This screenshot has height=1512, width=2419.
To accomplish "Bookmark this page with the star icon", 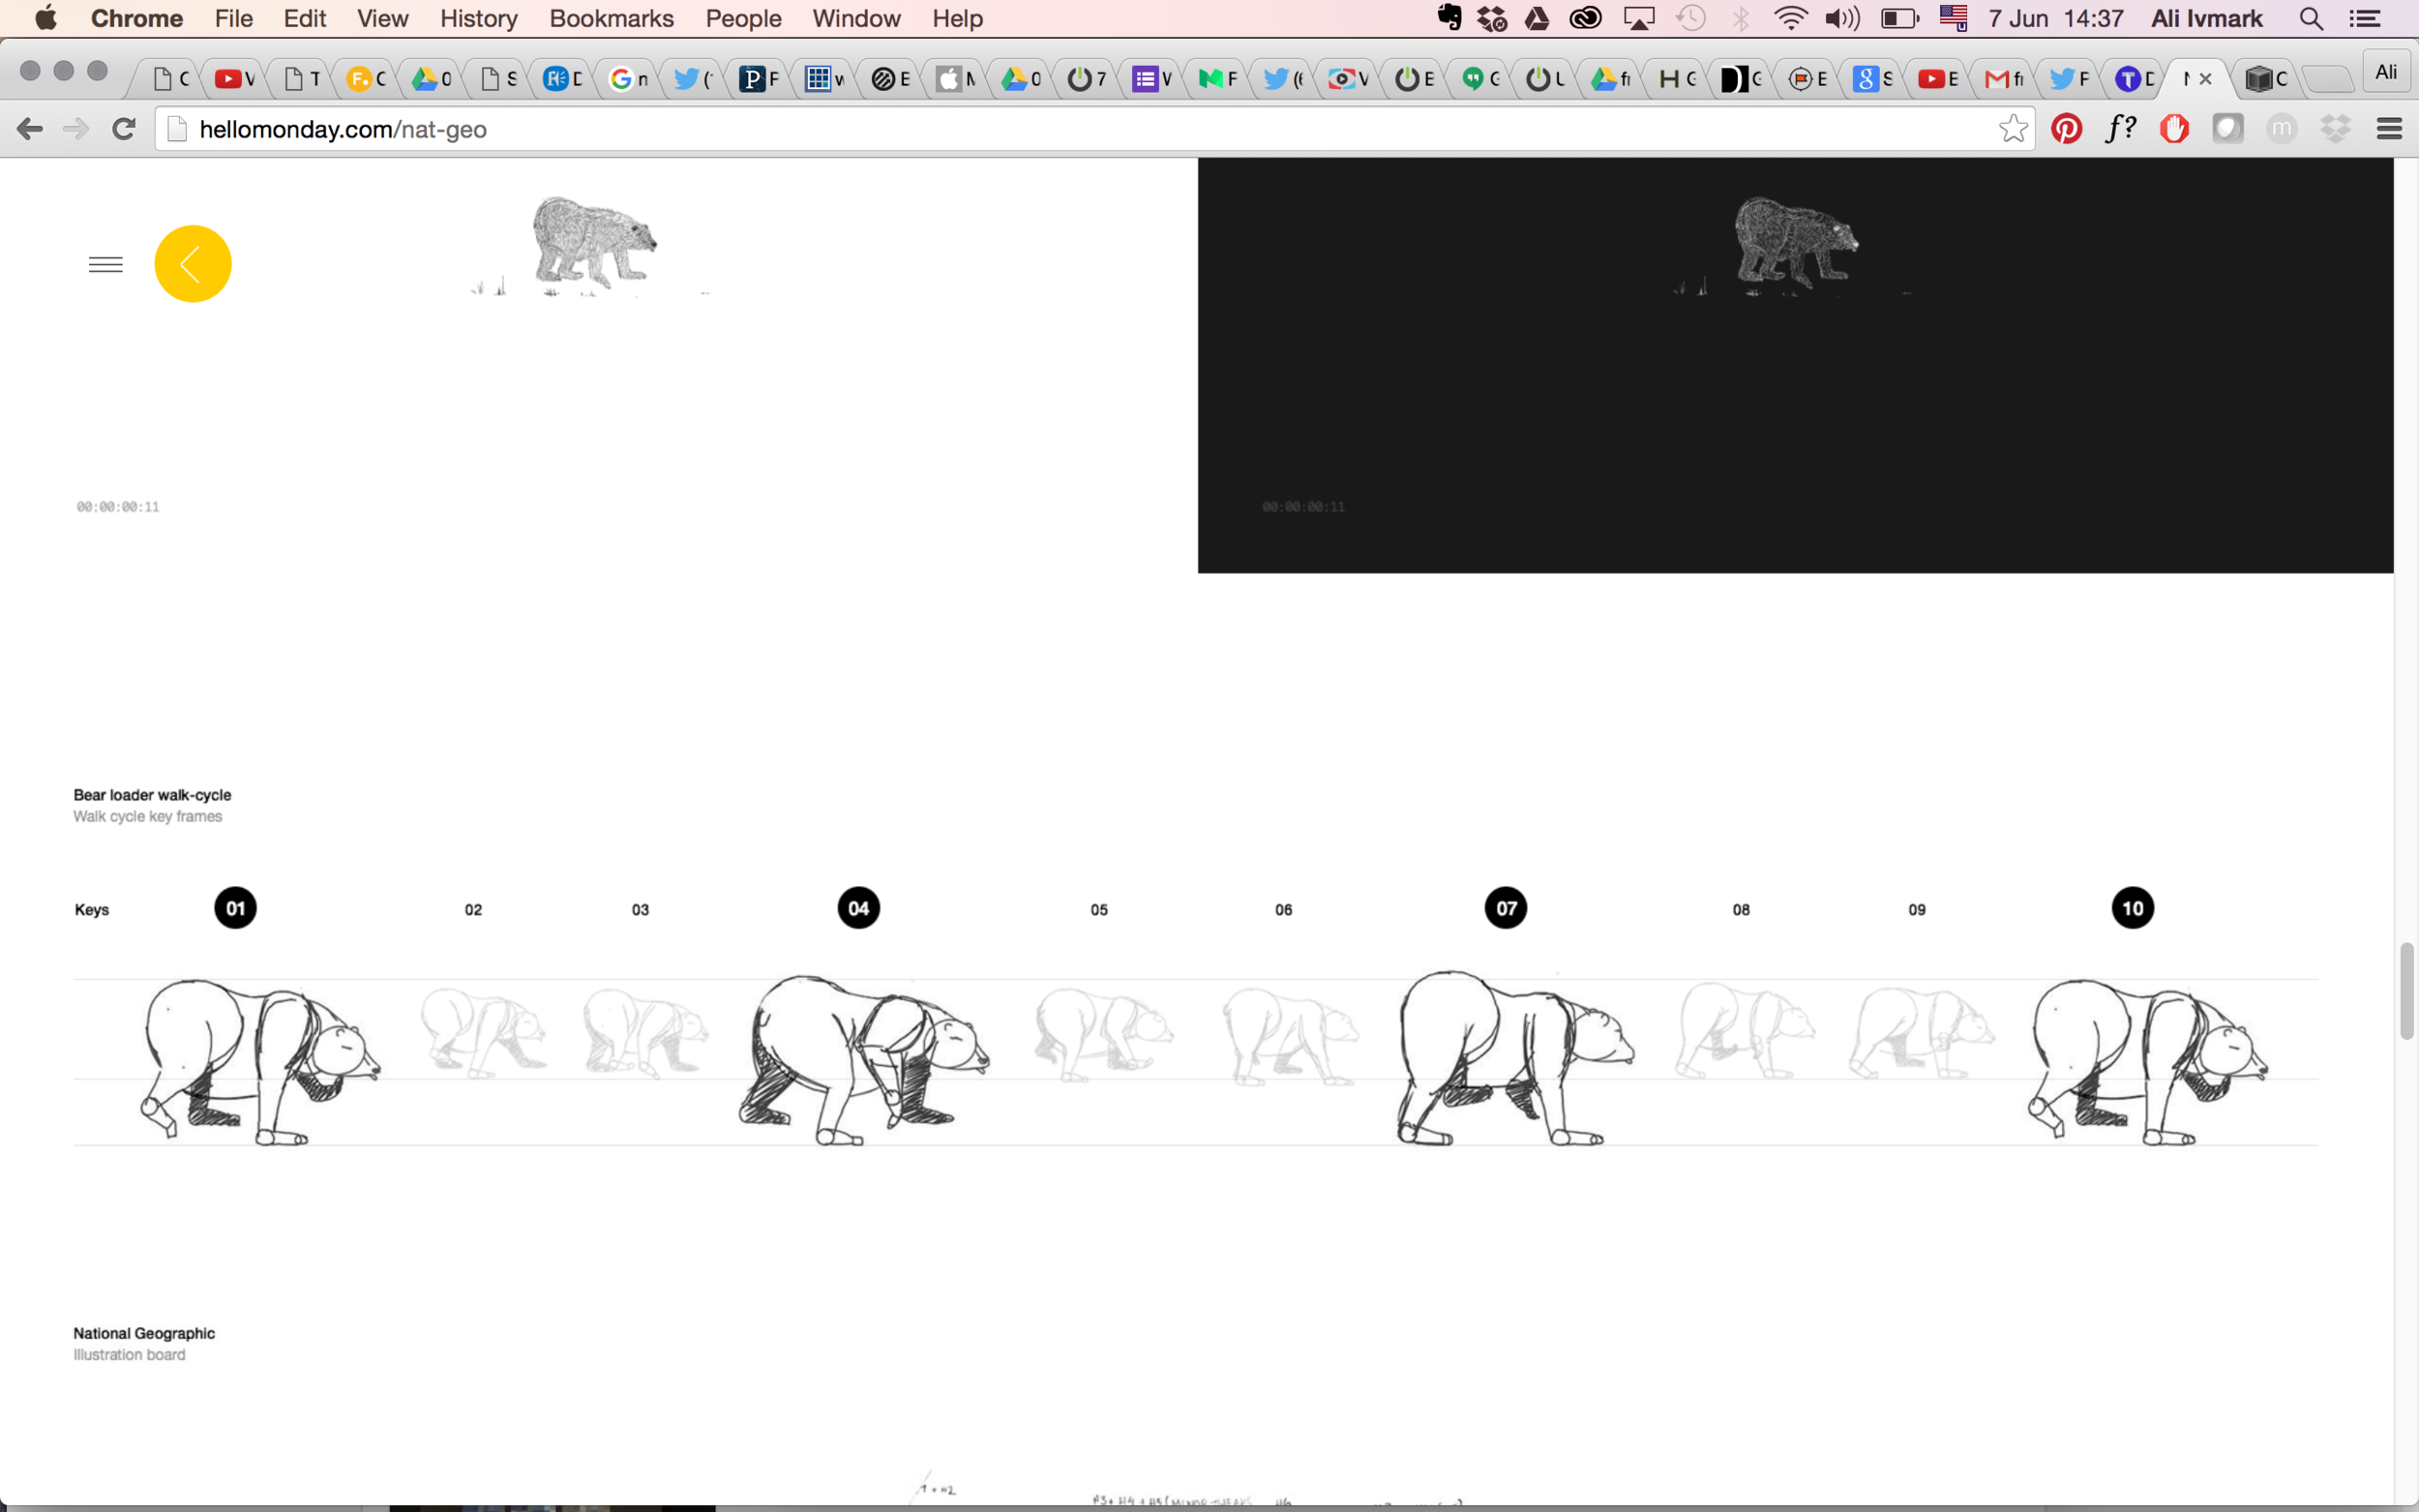I will pyautogui.click(x=2013, y=129).
